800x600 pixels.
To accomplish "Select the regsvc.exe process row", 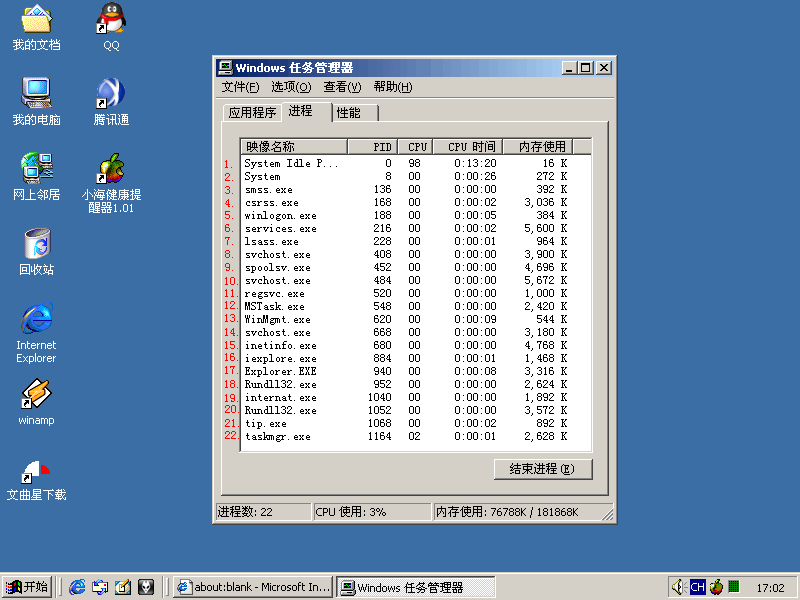I will point(416,293).
